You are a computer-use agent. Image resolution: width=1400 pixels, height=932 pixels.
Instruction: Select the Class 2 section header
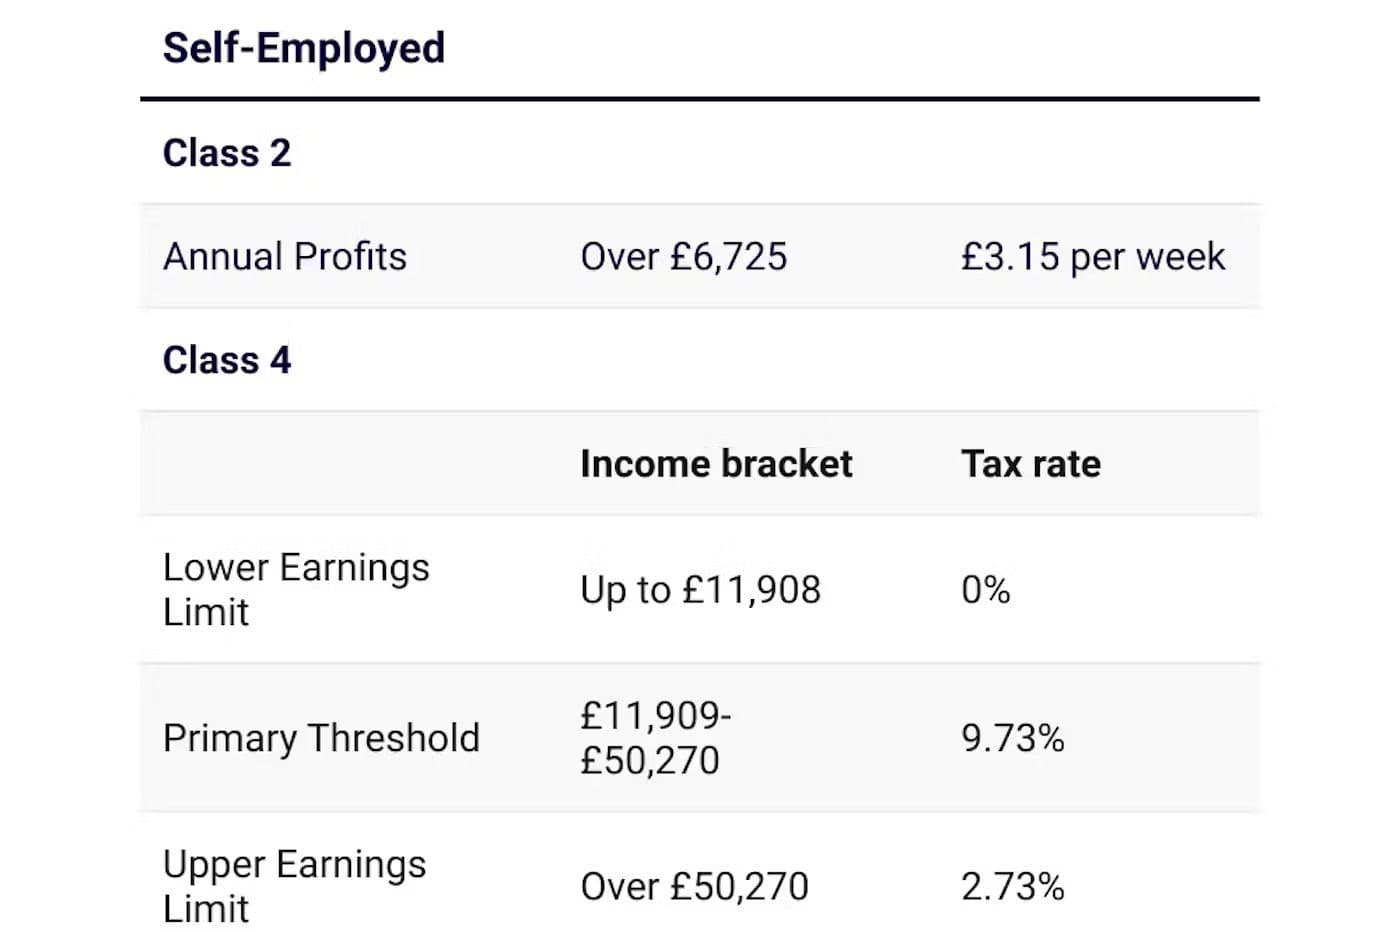click(226, 153)
